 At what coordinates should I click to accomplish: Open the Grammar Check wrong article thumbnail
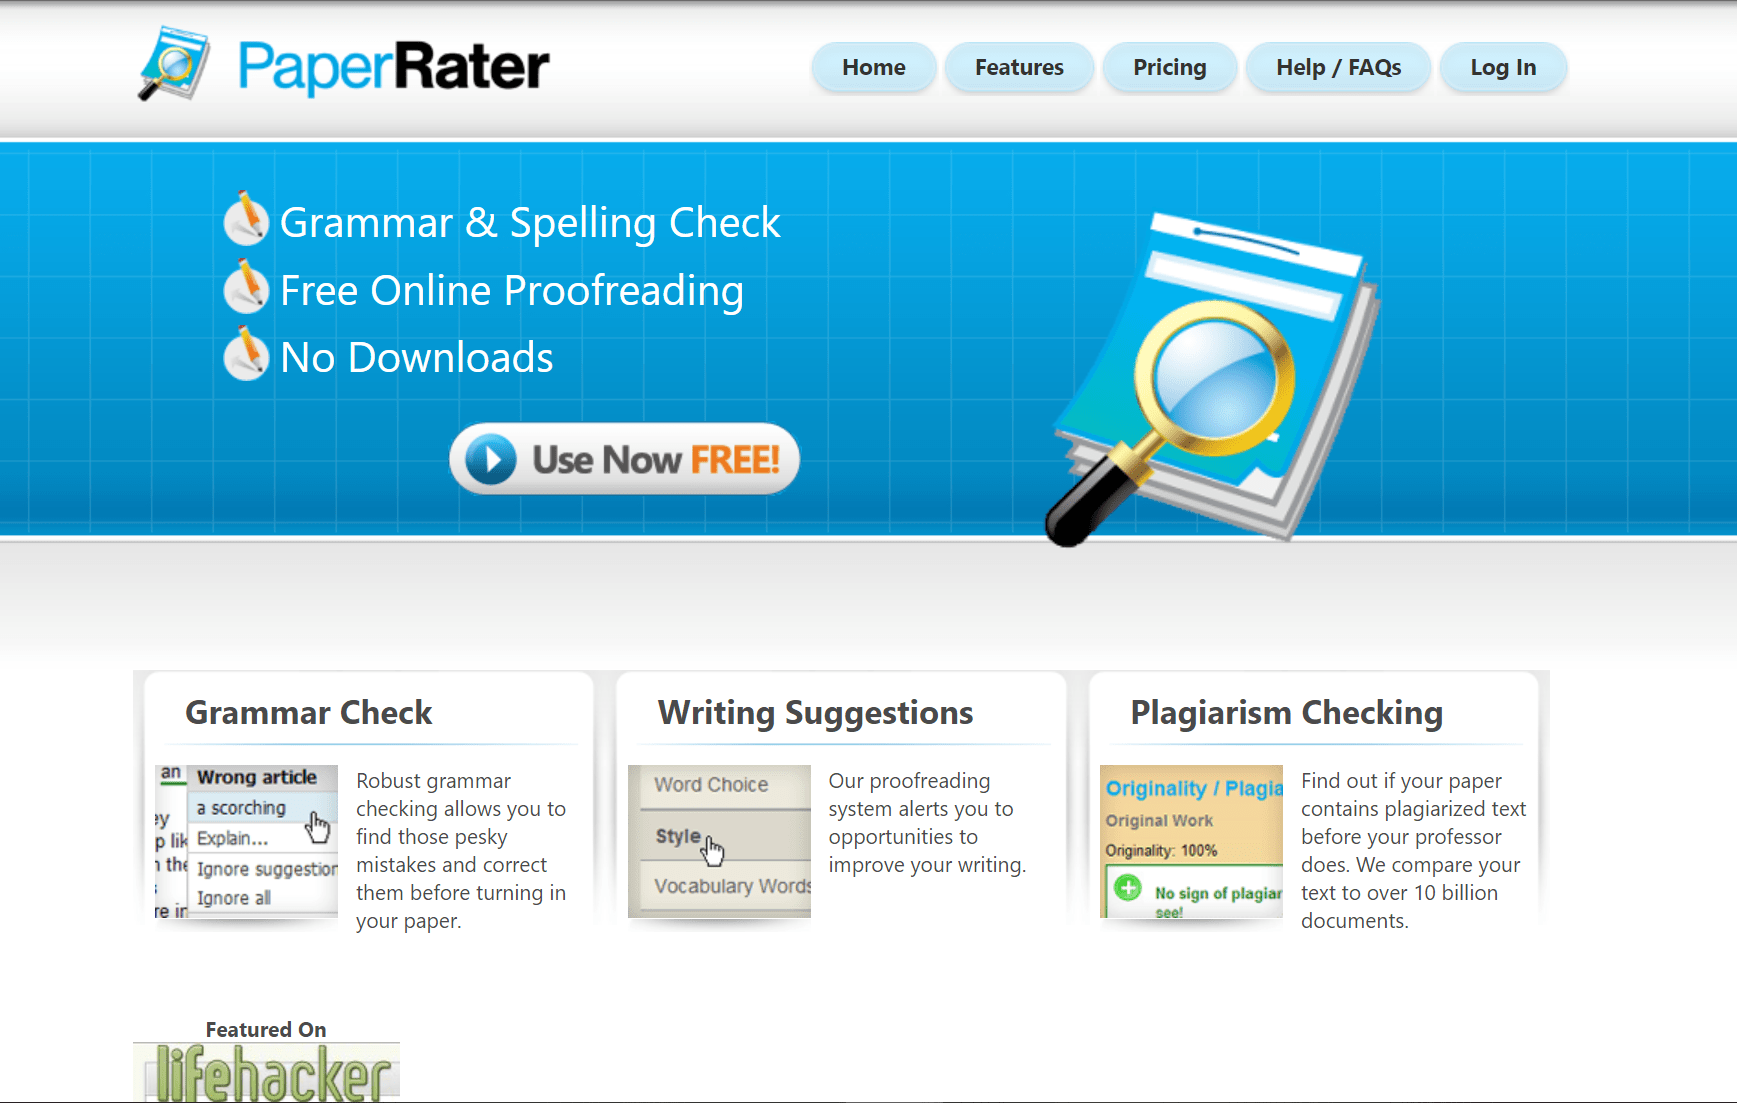tap(246, 841)
